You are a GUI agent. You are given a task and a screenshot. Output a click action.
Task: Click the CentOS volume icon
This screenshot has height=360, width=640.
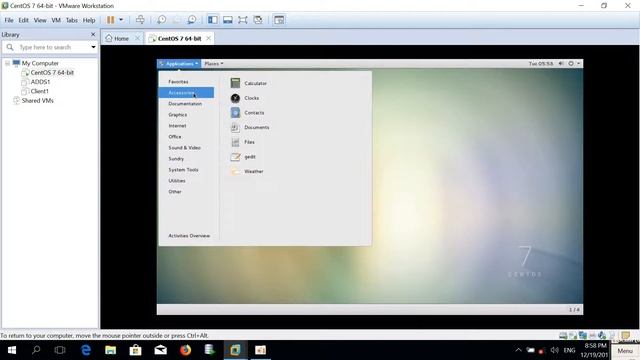(x=561, y=64)
